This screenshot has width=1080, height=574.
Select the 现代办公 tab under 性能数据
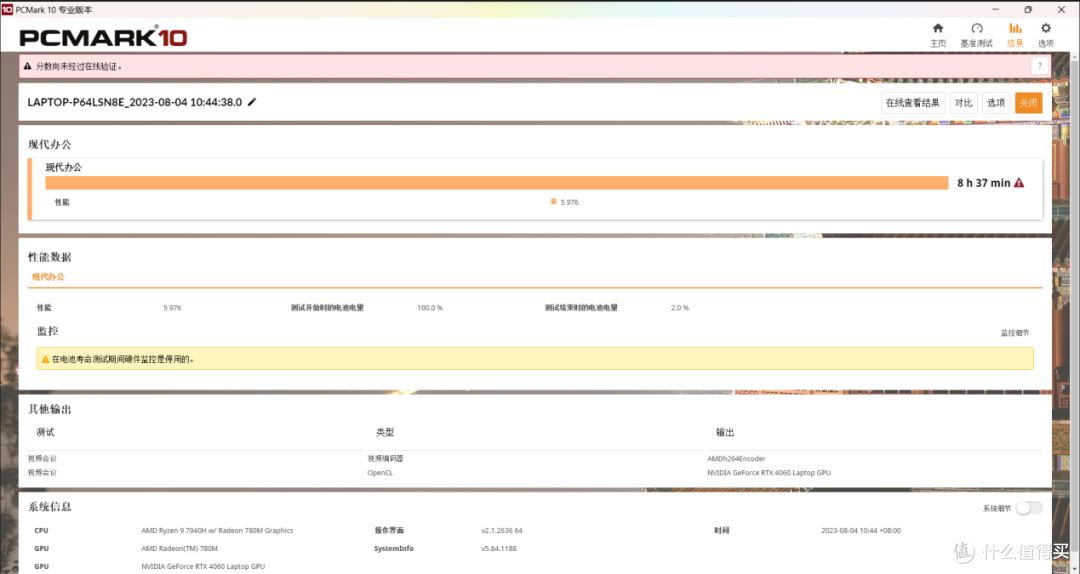click(x=48, y=276)
